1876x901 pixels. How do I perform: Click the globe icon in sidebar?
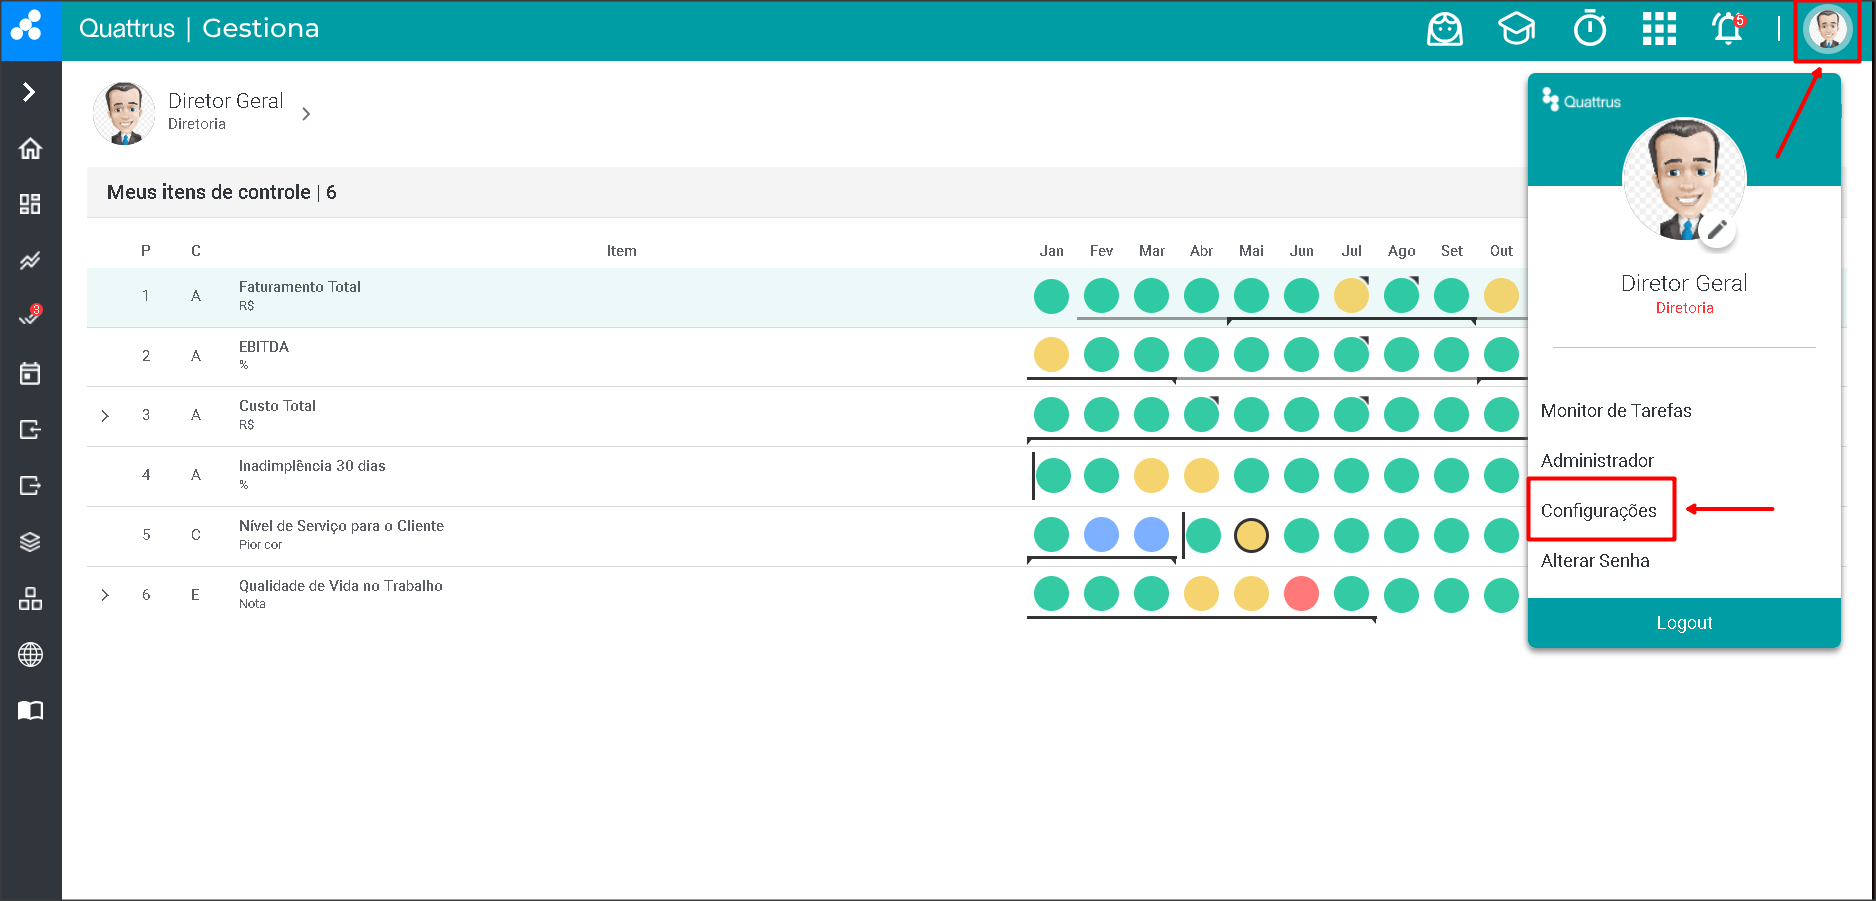pyautogui.click(x=30, y=655)
